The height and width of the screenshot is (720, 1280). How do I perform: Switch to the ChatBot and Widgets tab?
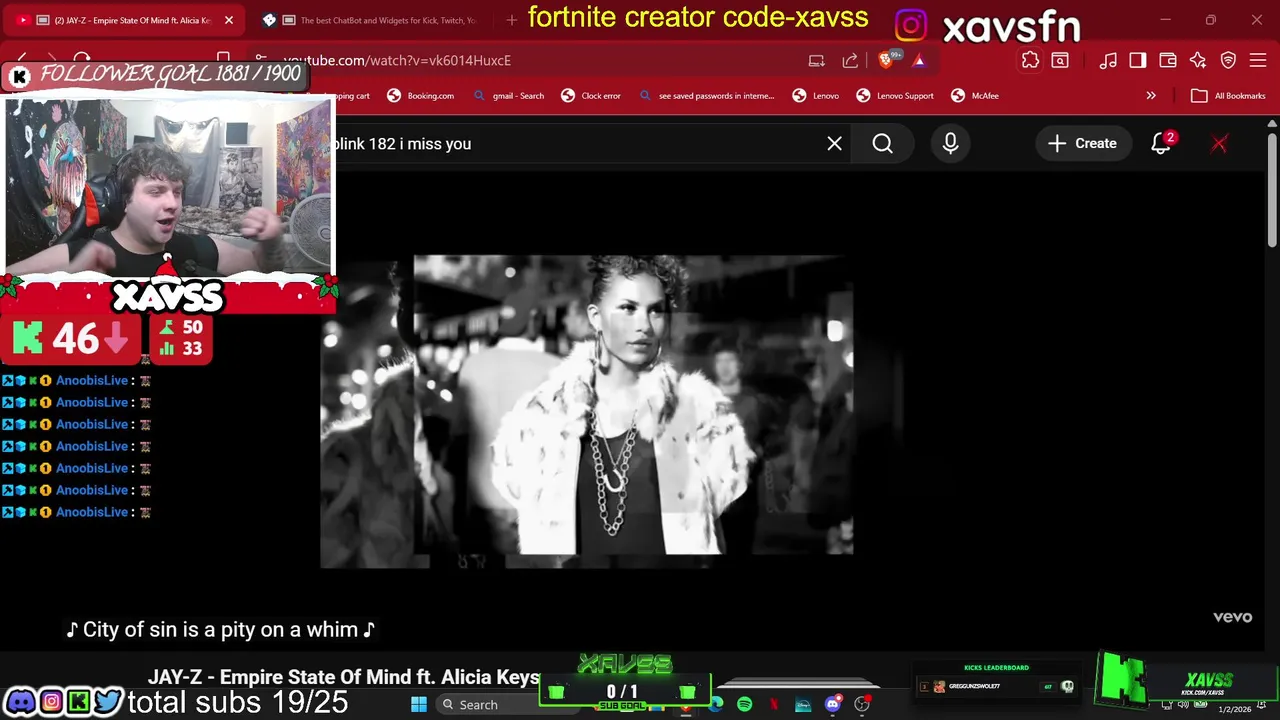(372, 20)
